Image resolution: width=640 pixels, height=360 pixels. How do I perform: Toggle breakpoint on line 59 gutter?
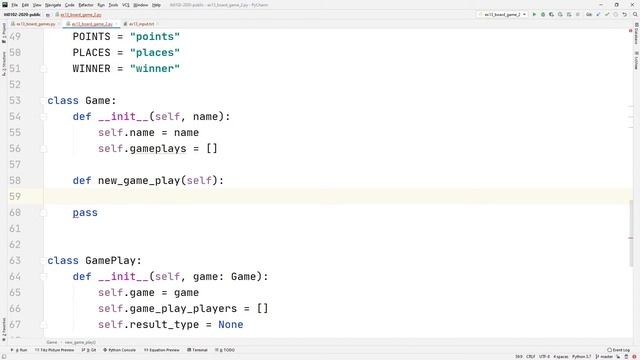pyautogui.click(x=32, y=196)
